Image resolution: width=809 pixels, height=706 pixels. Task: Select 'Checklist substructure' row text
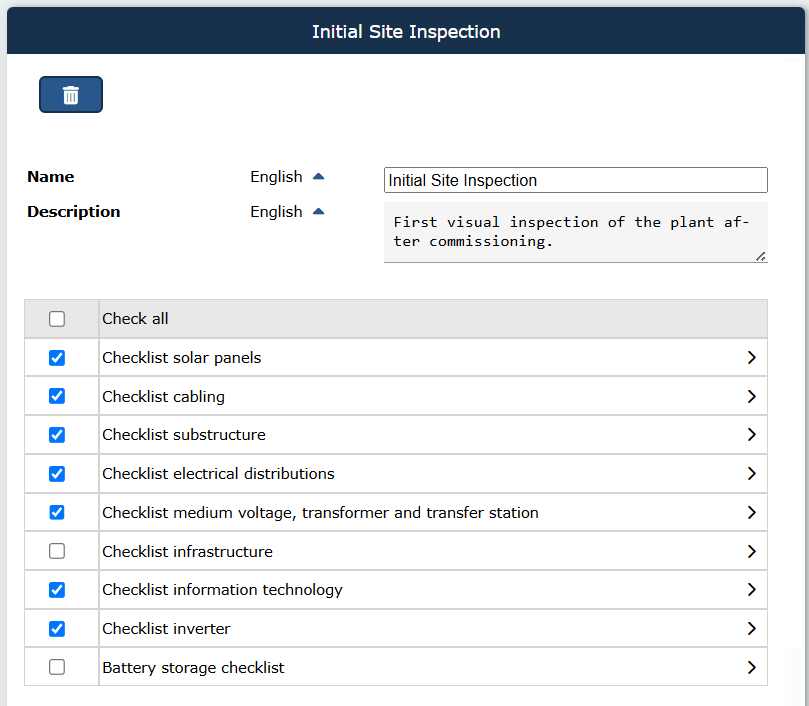pyautogui.click(x=184, y=435)
